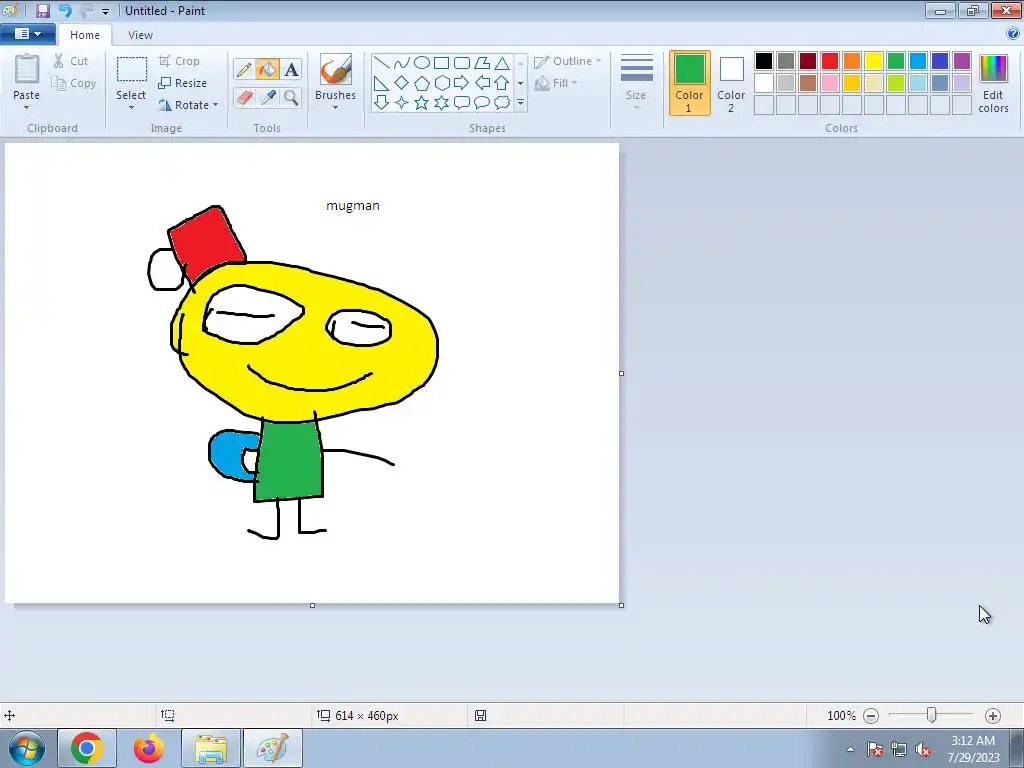Customize Quick Access Toolbar arrow
This screenshot has height=768, width=1024.
(105, 11)
